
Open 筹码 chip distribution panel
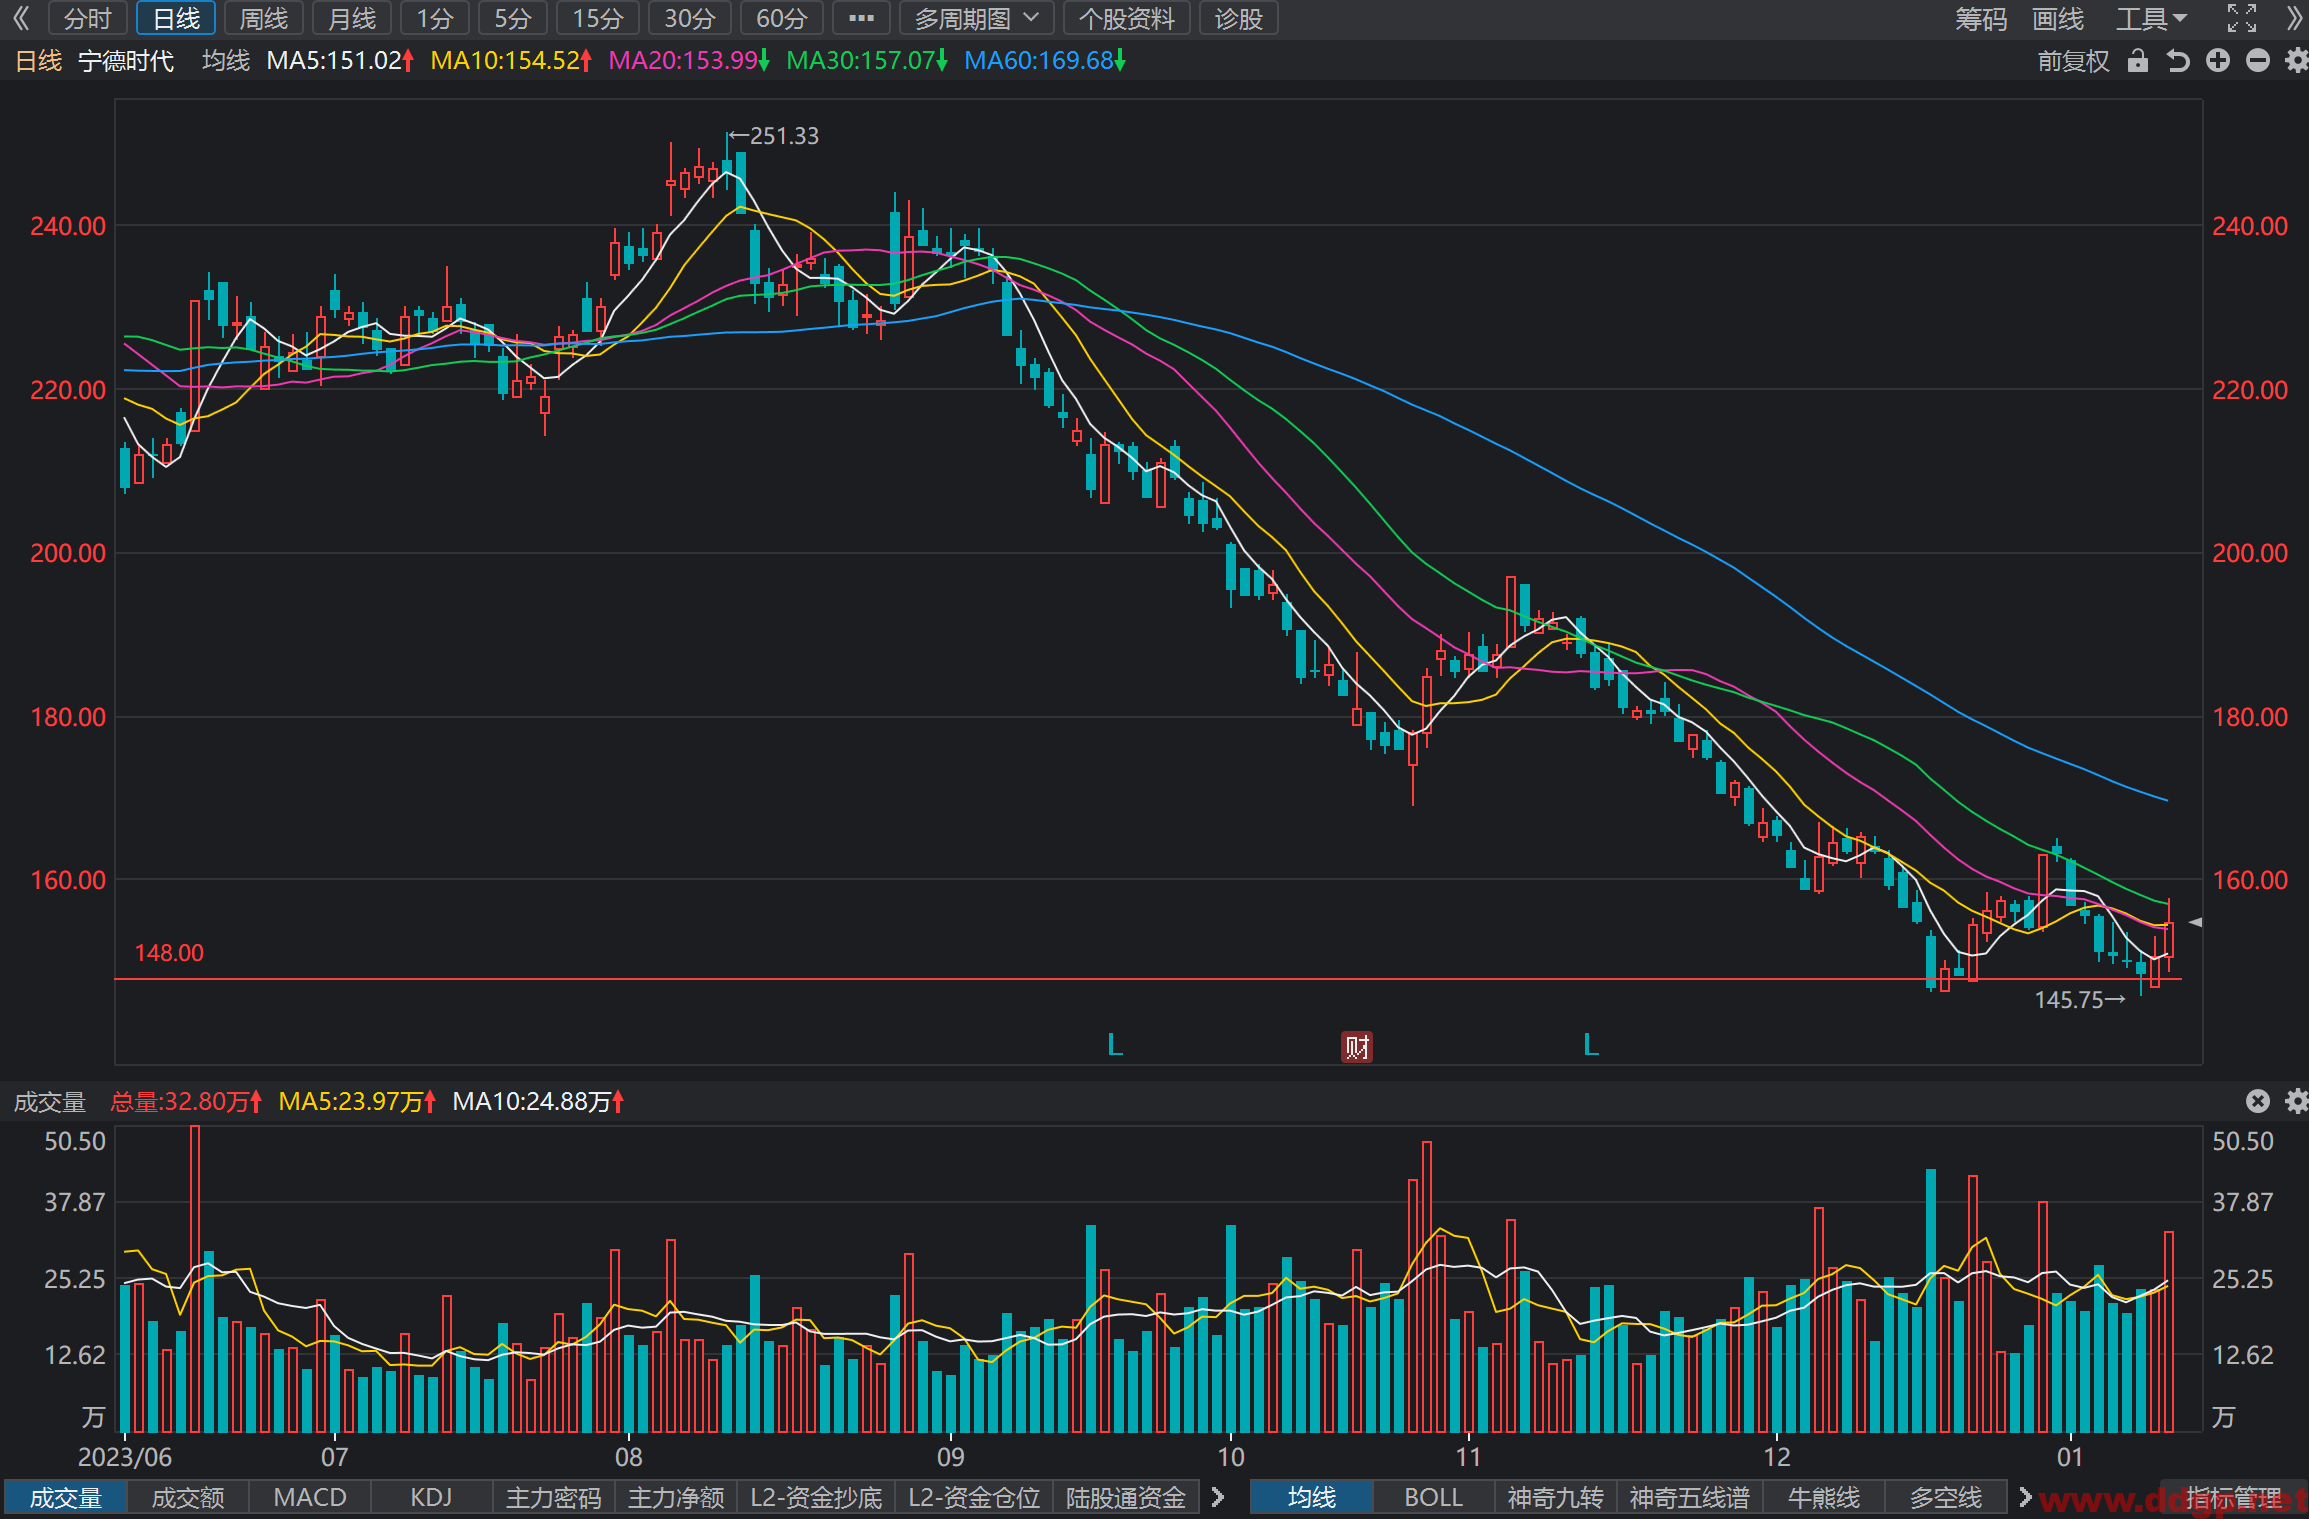(1981, 18)
